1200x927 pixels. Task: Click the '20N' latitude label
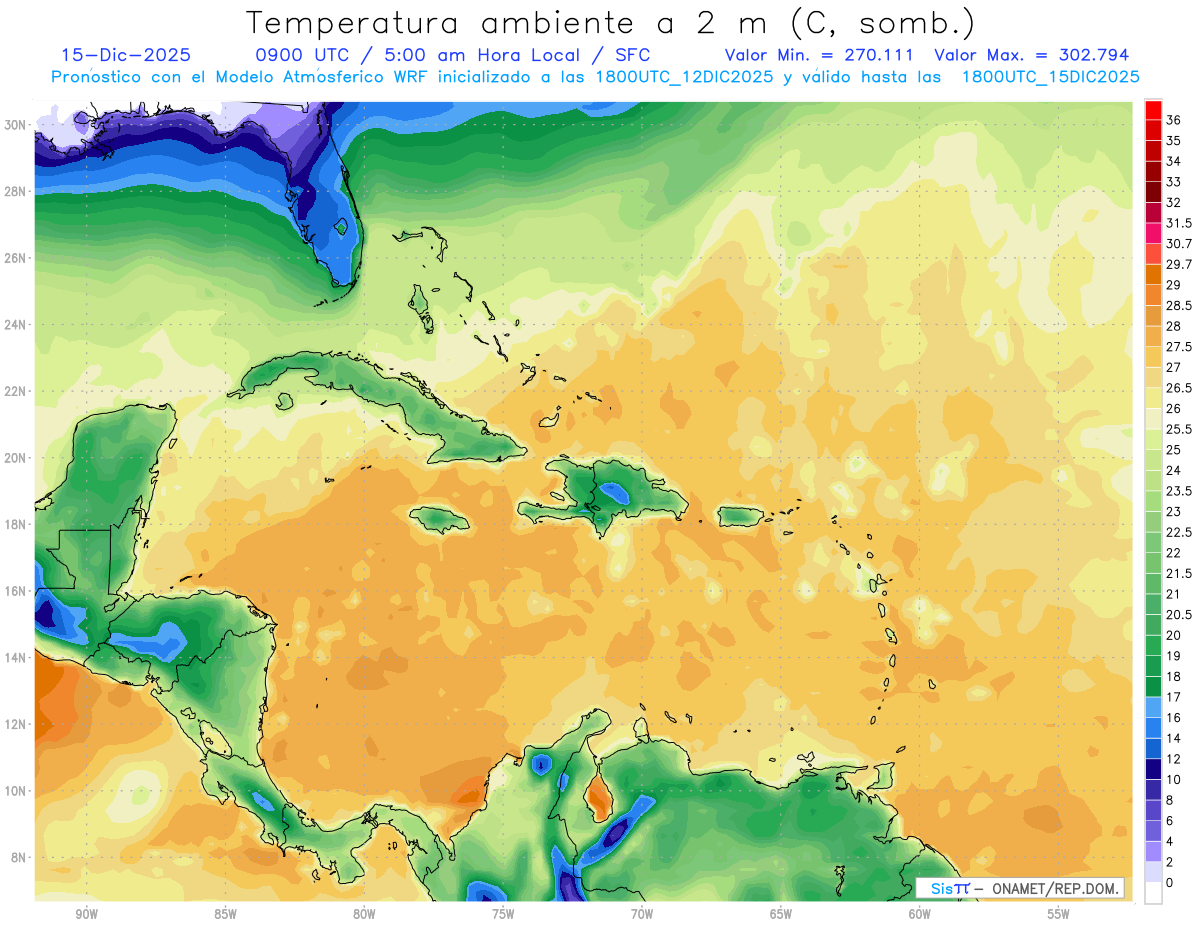click(15, 458)
